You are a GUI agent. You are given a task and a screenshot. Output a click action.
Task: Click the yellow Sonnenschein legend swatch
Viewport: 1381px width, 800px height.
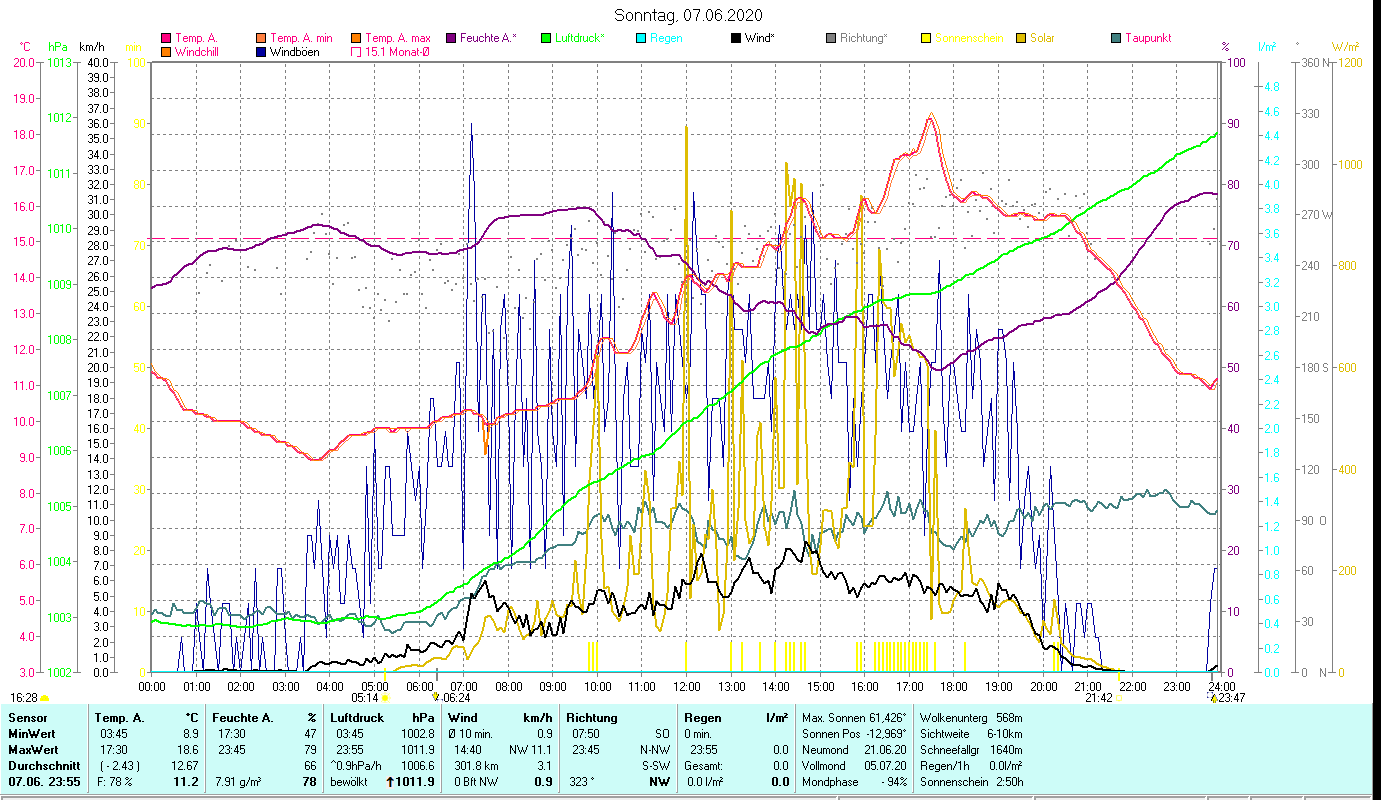(926, 39)
